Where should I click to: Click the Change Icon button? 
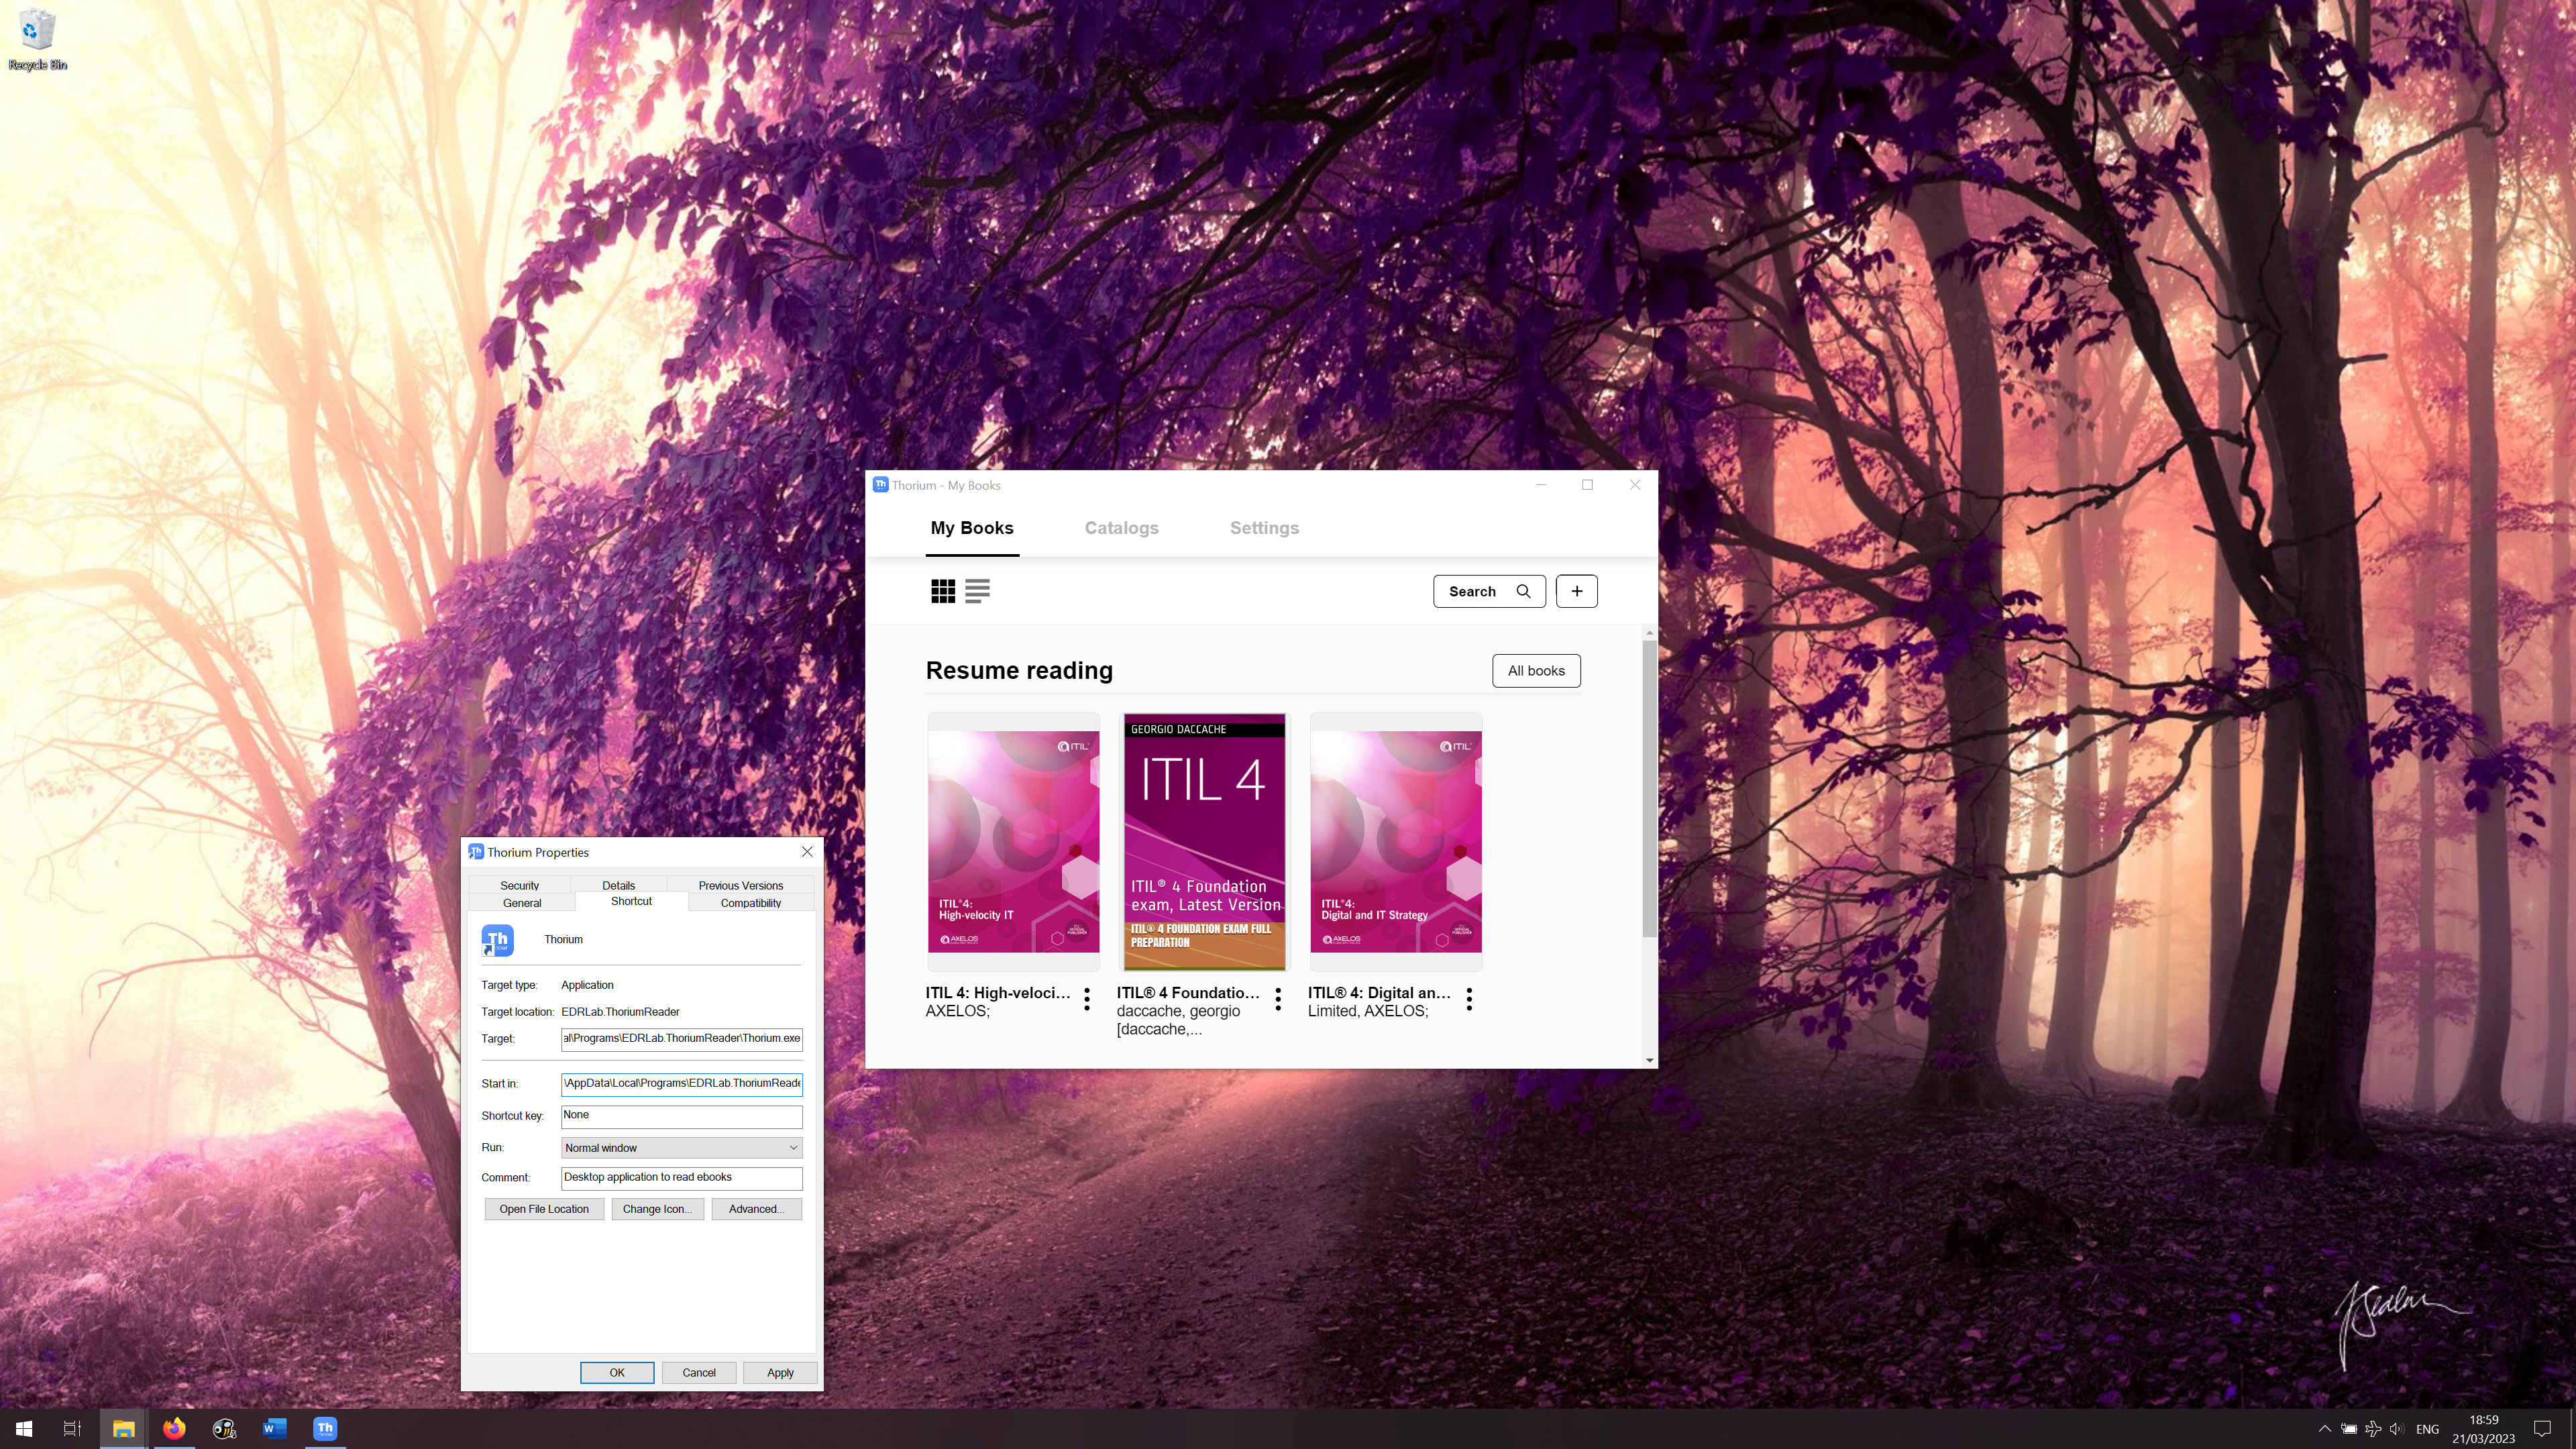657,1209
